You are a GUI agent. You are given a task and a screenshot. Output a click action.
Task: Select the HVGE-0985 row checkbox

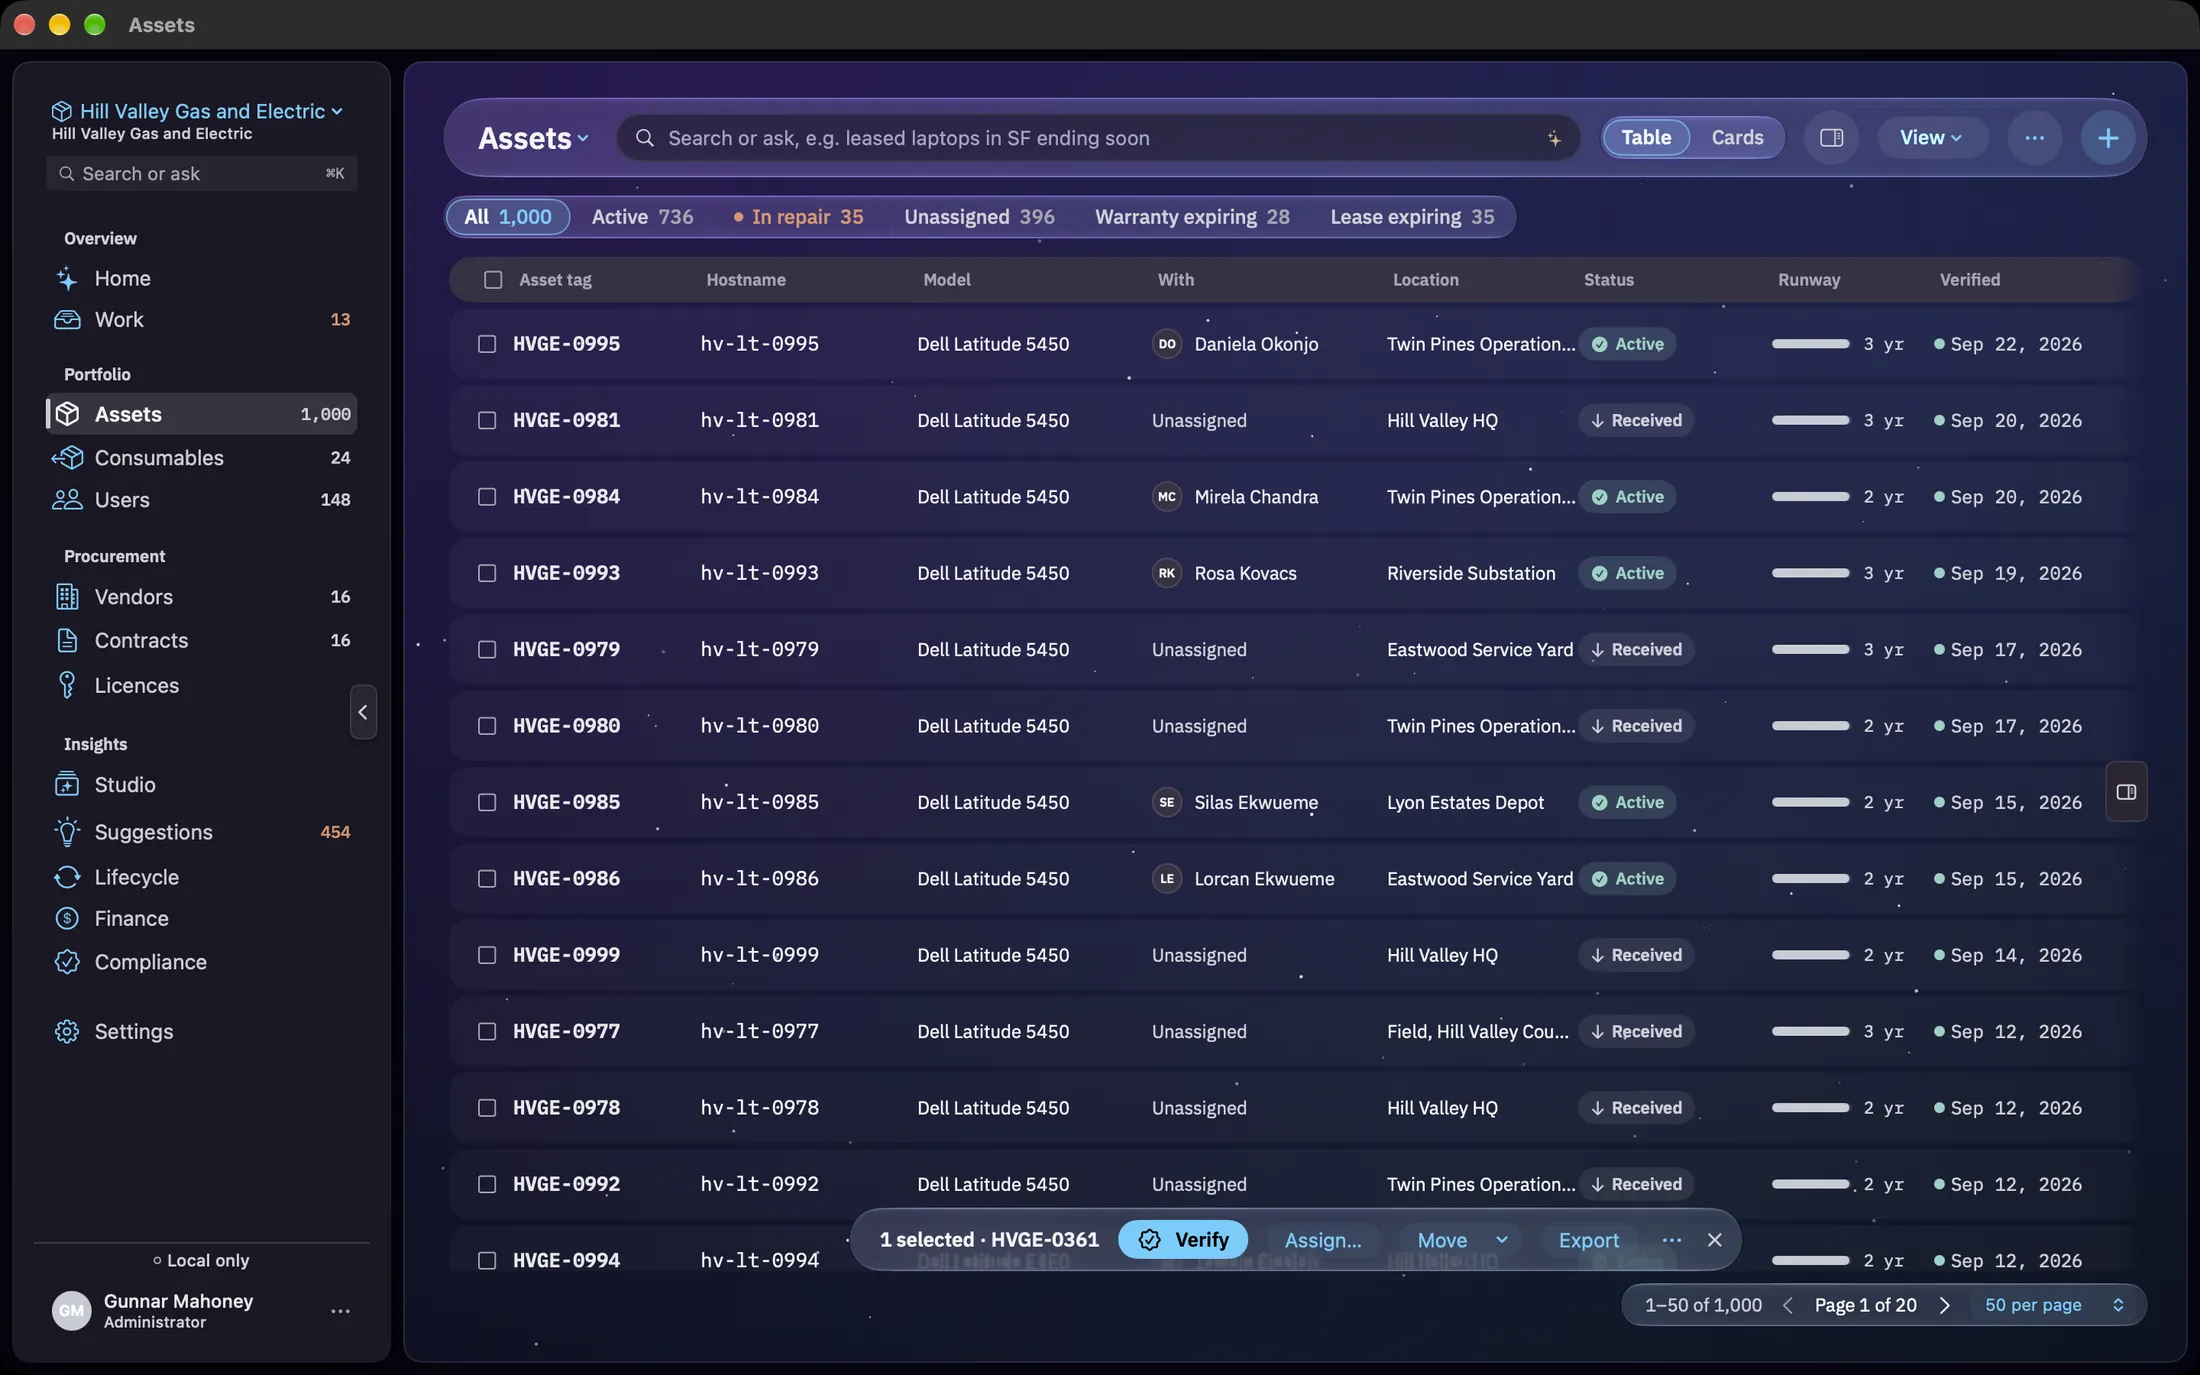tap(487, 803)
